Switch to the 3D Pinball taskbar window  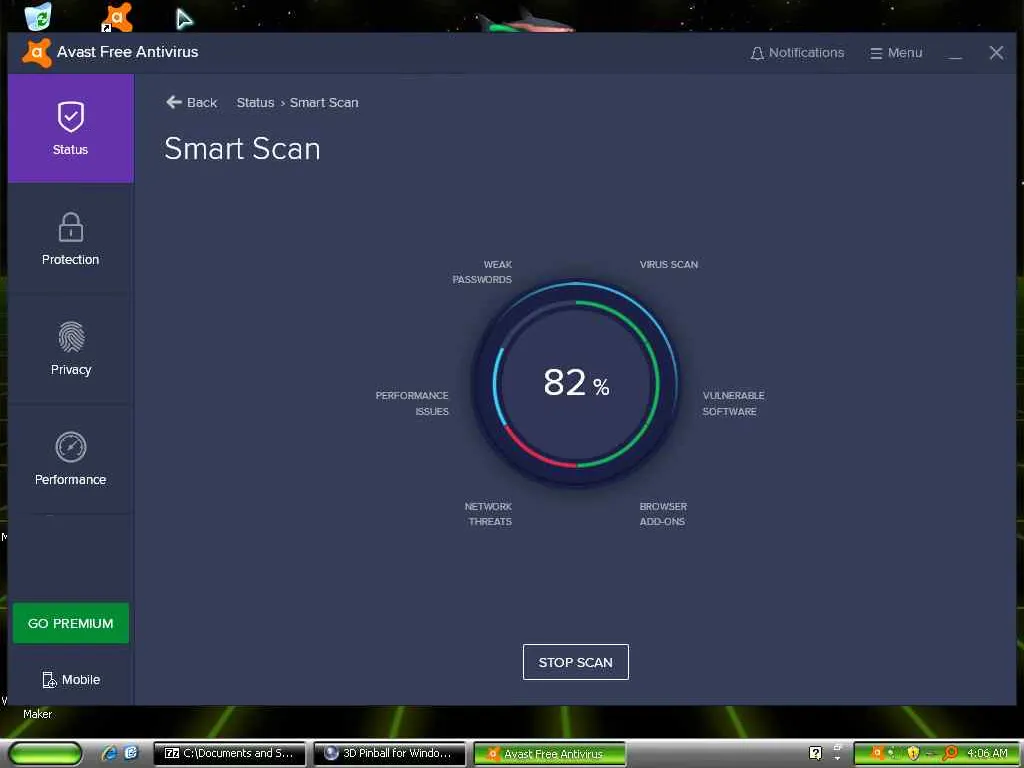(x=389, y=753)
